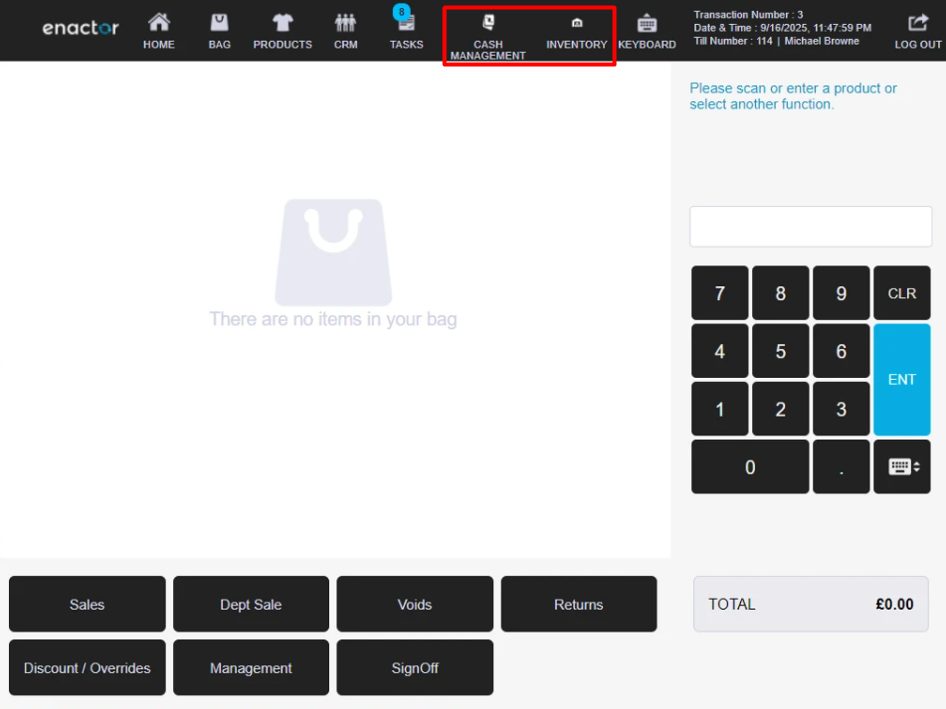Open the Bag view
946x709 pixels.
tap(219, 28)
